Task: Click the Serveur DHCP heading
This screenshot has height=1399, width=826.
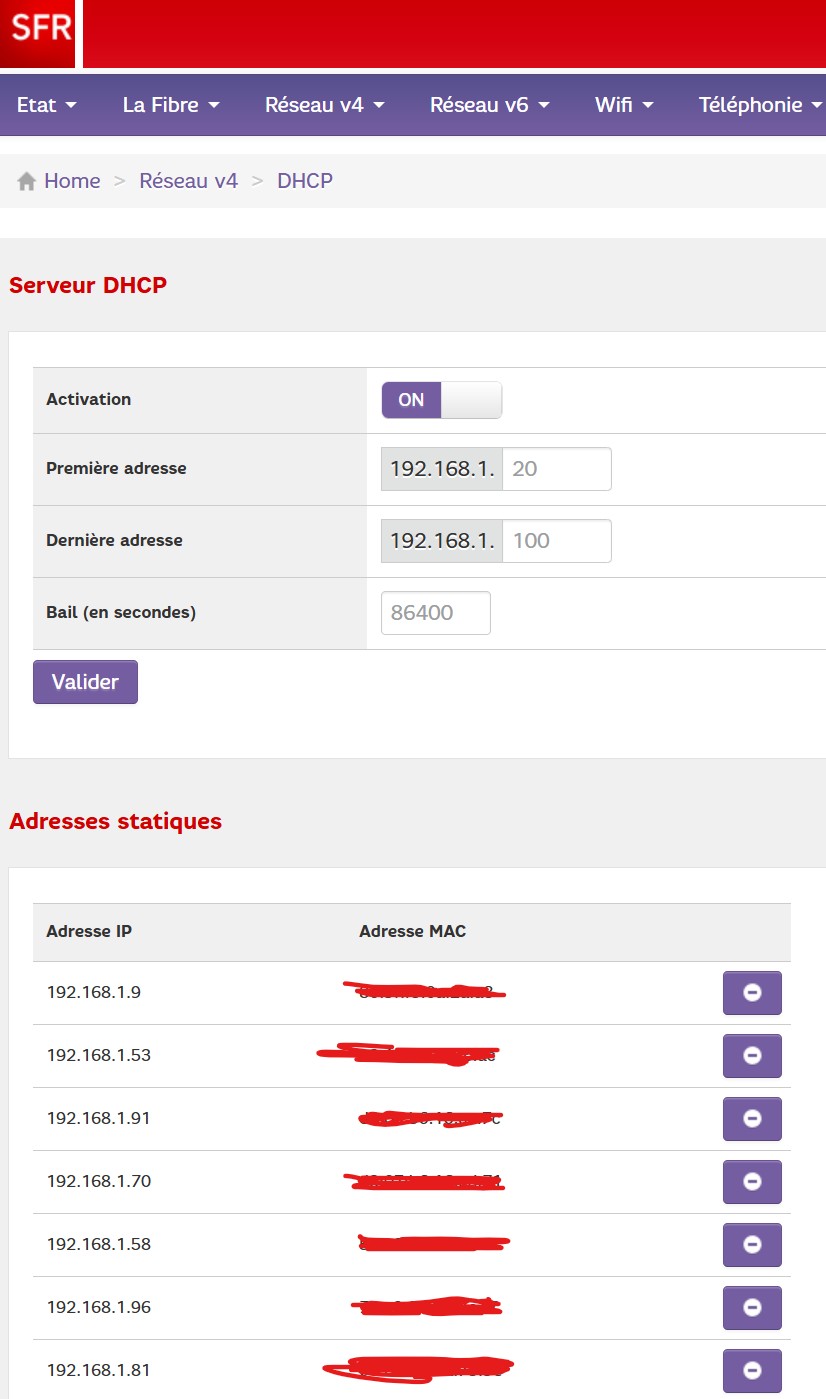Action: pyautogui.click(x=88, y=286)
